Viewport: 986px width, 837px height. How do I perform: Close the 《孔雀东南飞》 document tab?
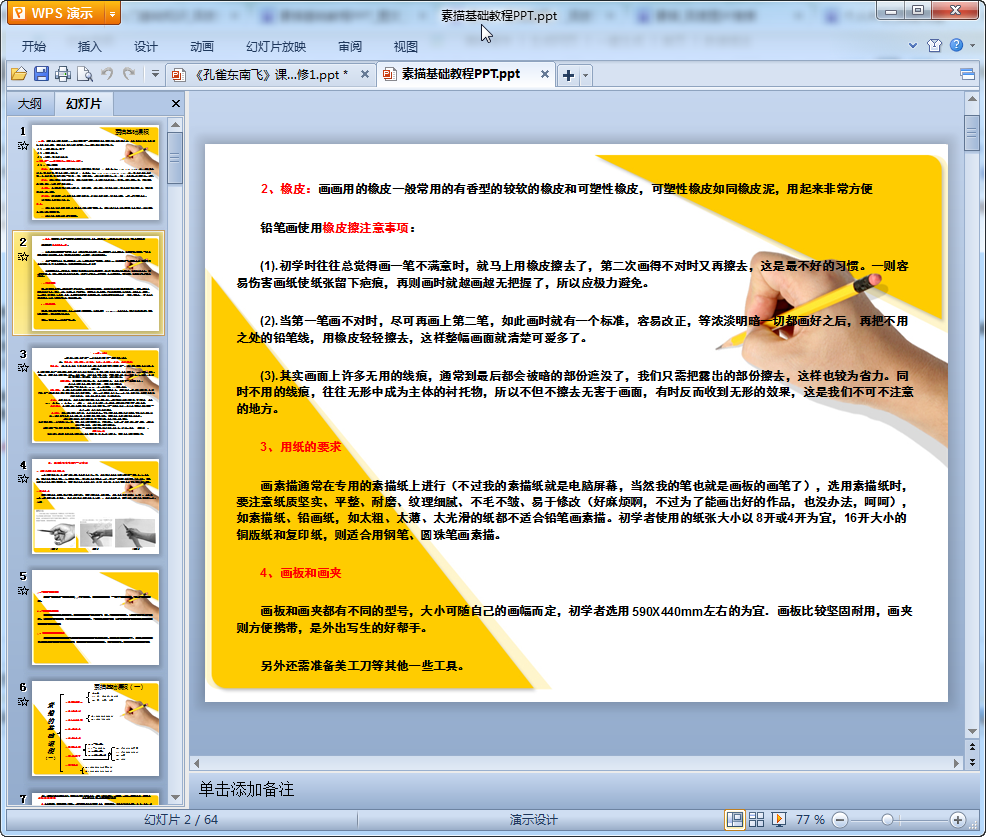pos(365,74)
